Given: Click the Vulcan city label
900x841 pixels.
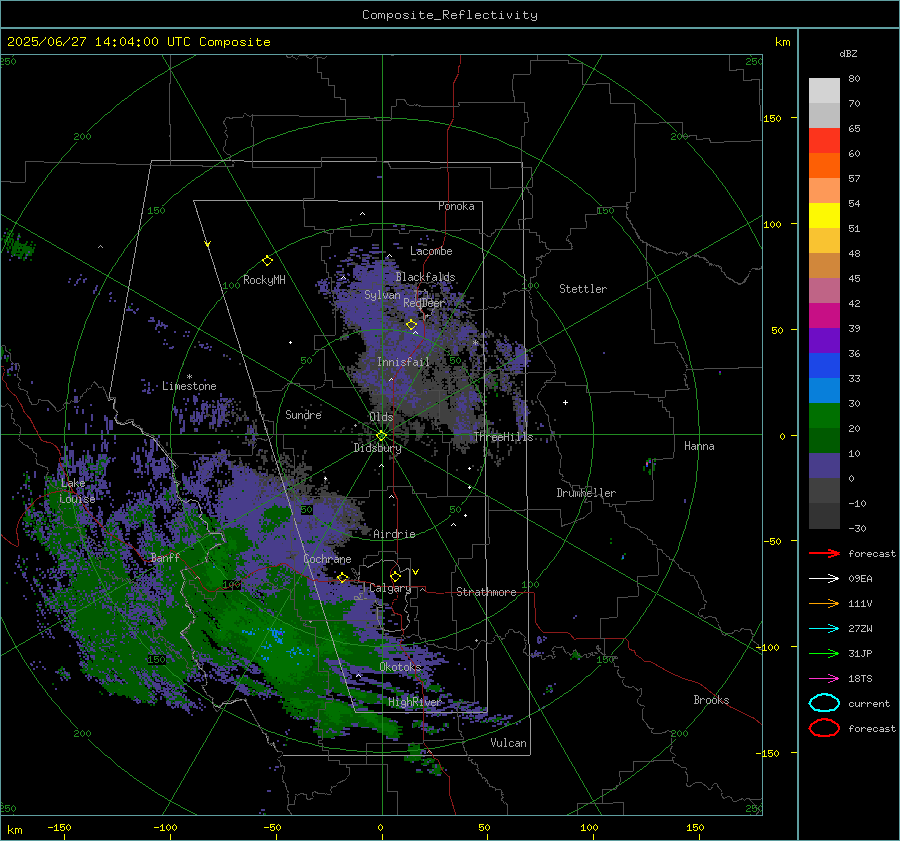Looking at the screenshot, I should point(508,742).
